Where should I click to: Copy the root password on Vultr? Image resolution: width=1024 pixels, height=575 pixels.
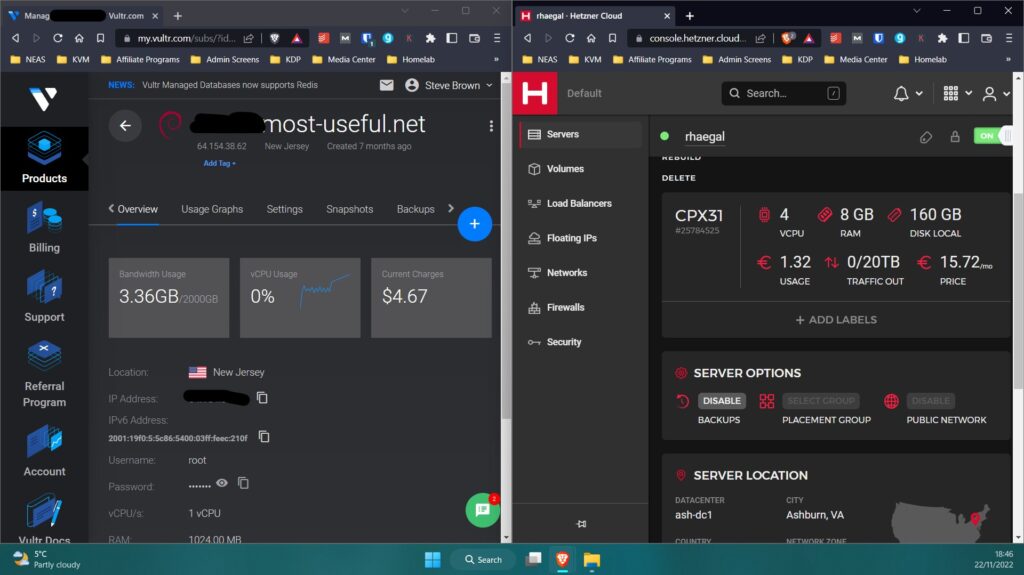[x=243, y=483]
